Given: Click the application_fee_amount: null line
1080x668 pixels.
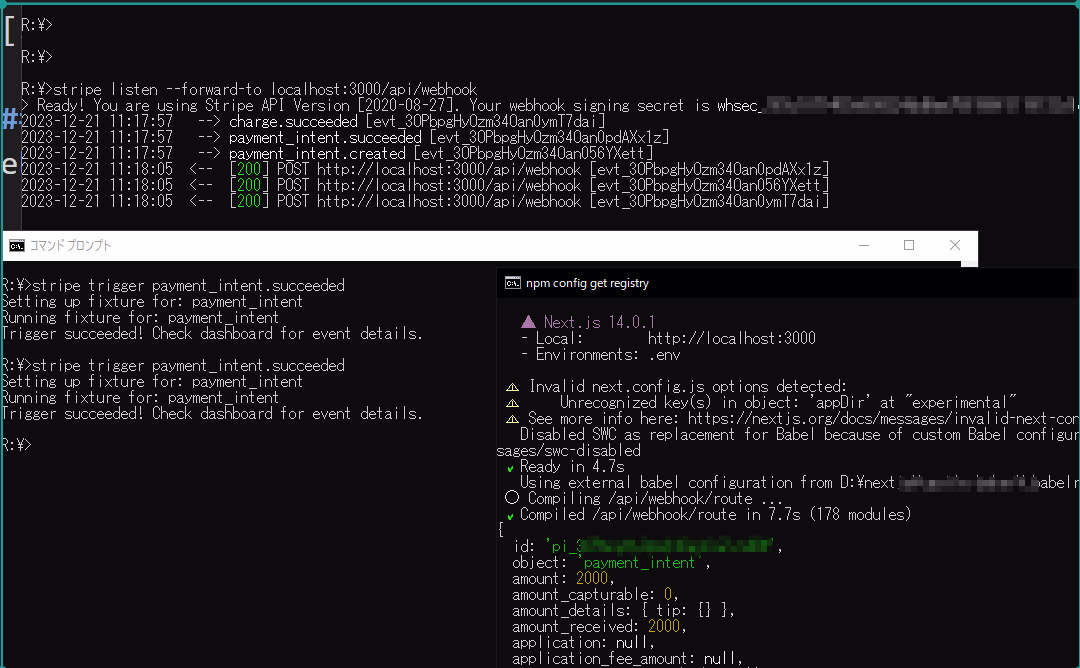Looking at the screenshot, I should [627, 658].
